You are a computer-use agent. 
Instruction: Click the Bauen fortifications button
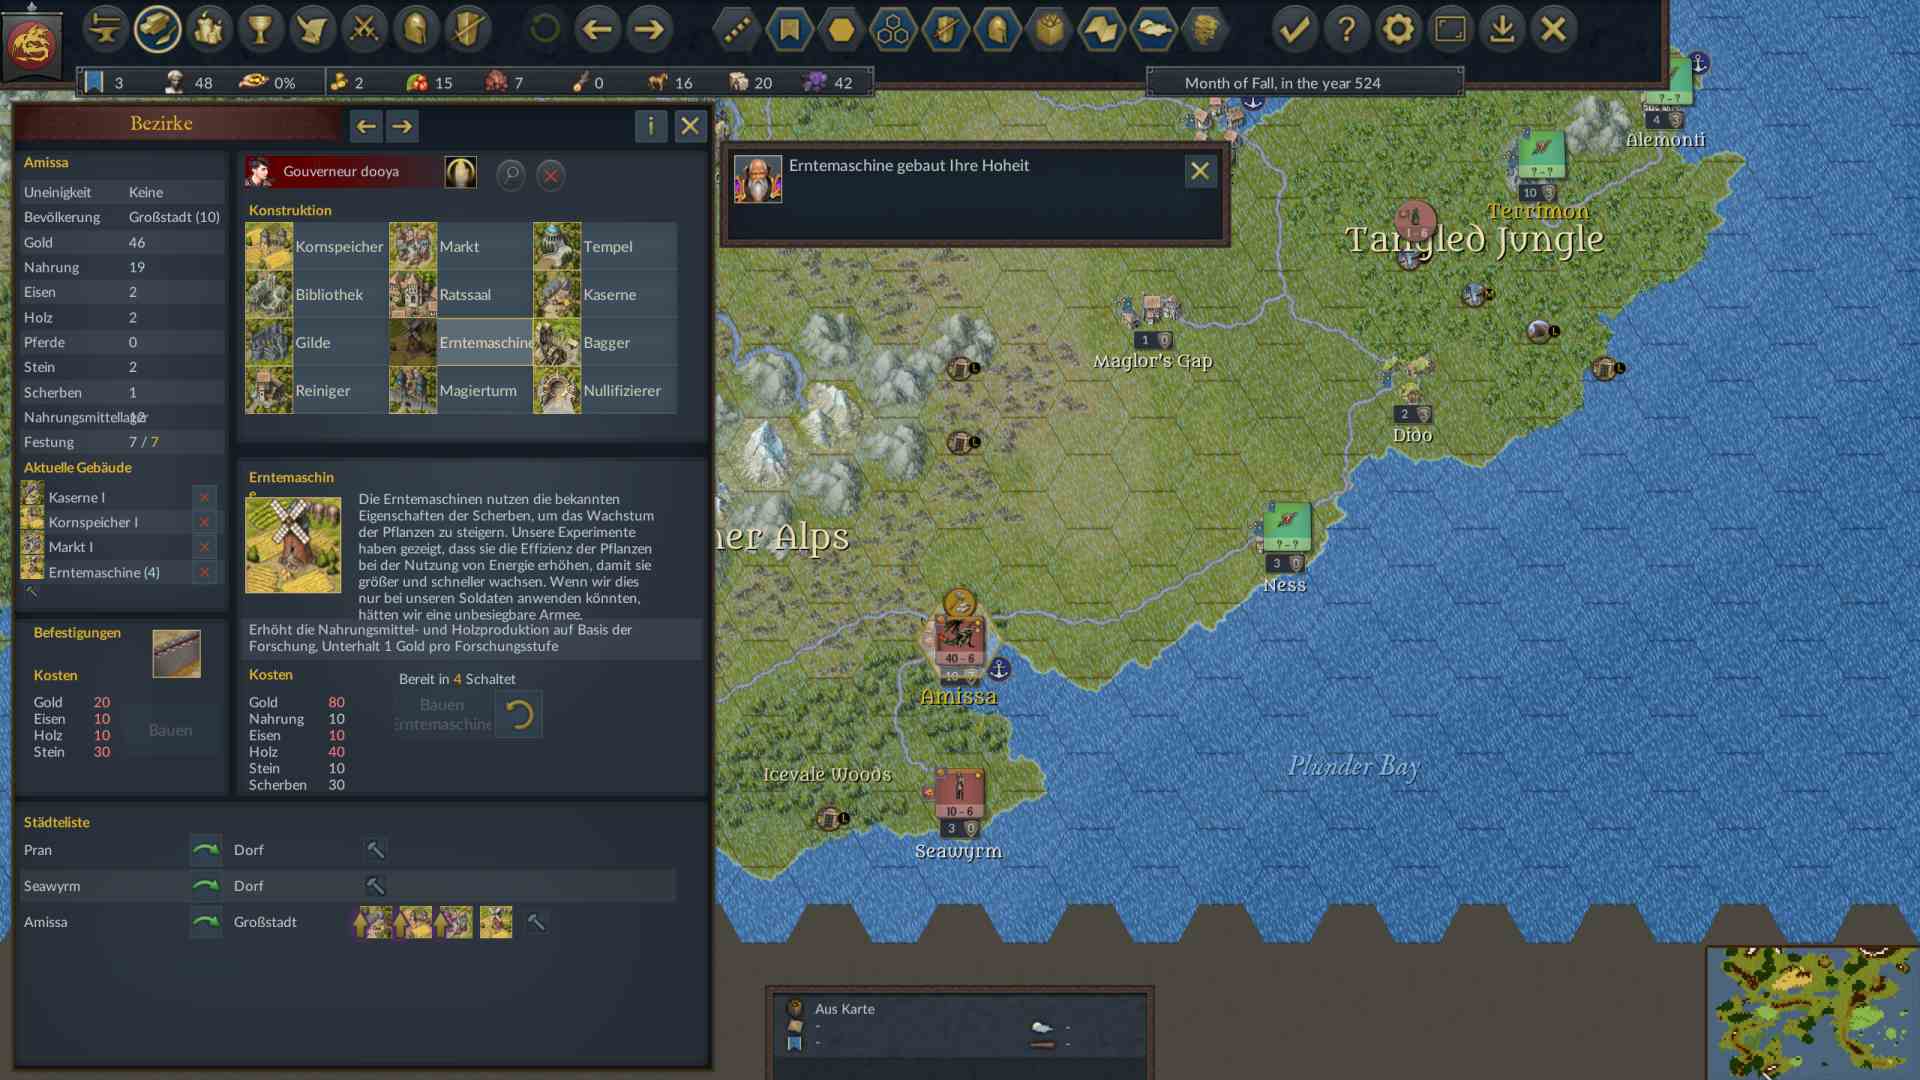(171, 730)
